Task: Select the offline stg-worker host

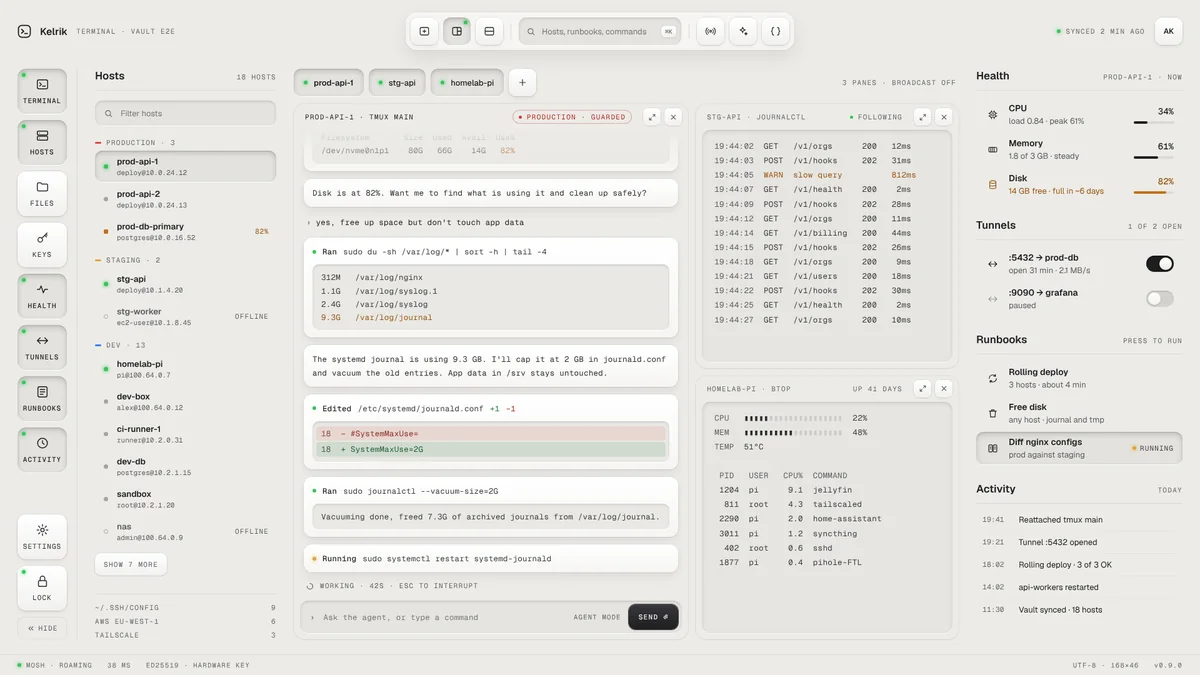Action: [x=185, y=316]
